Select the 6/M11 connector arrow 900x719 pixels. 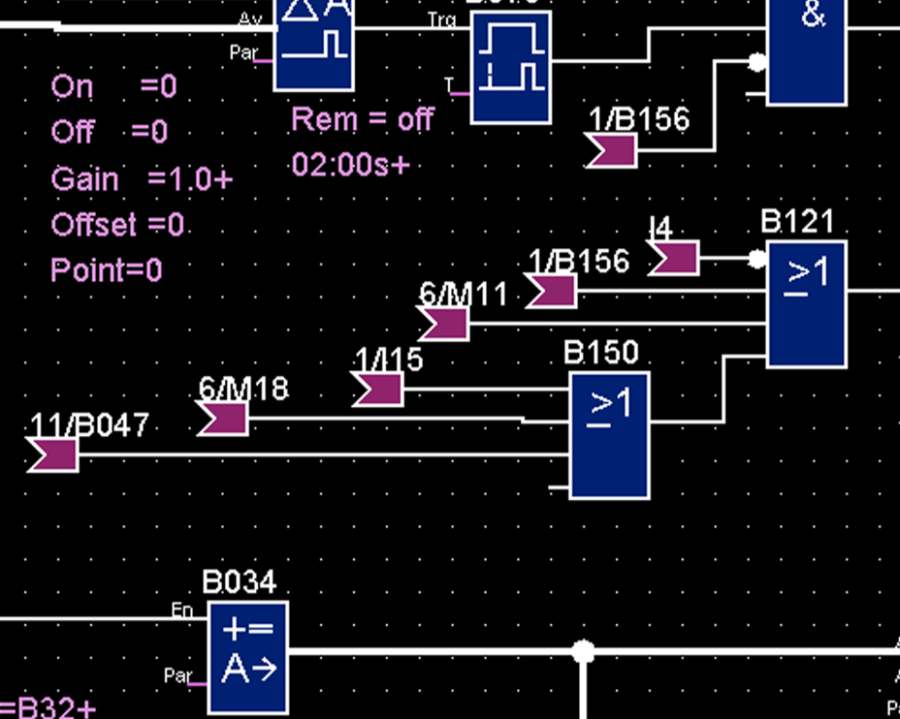click(x=444, y=323)
